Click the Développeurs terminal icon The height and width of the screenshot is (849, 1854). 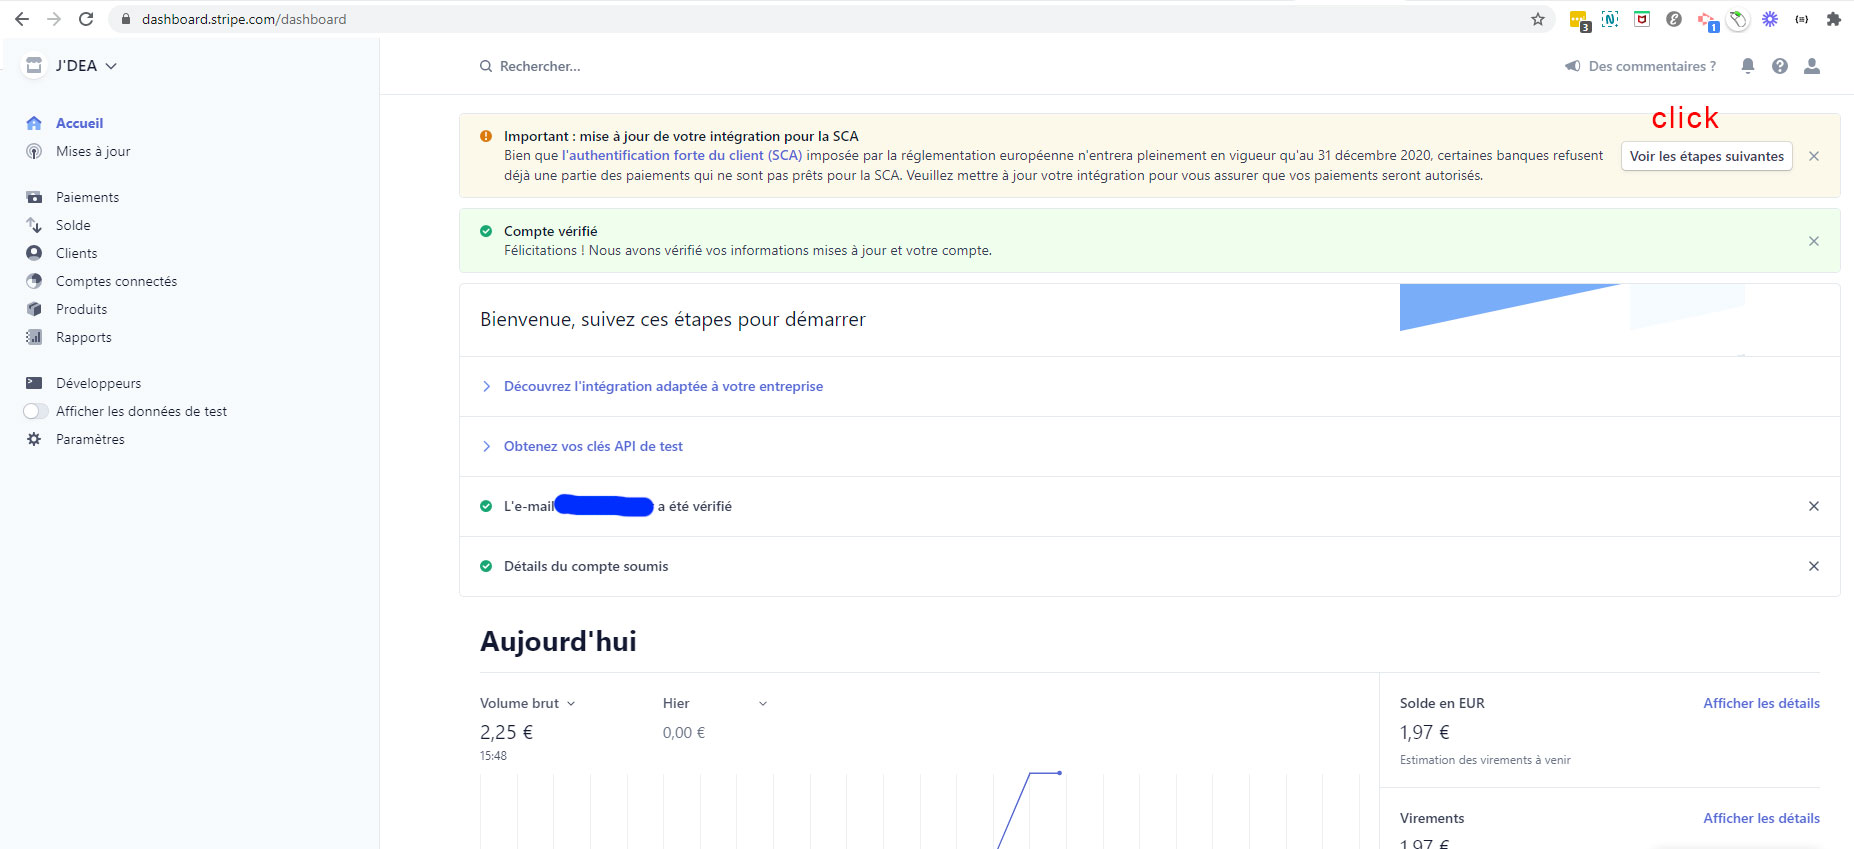coord(34,383)
